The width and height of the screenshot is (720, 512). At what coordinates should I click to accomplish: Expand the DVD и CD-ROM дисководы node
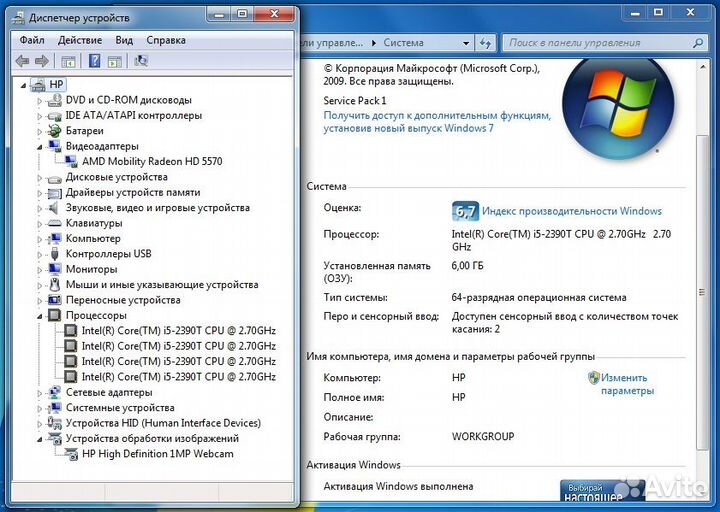[40, 101]
